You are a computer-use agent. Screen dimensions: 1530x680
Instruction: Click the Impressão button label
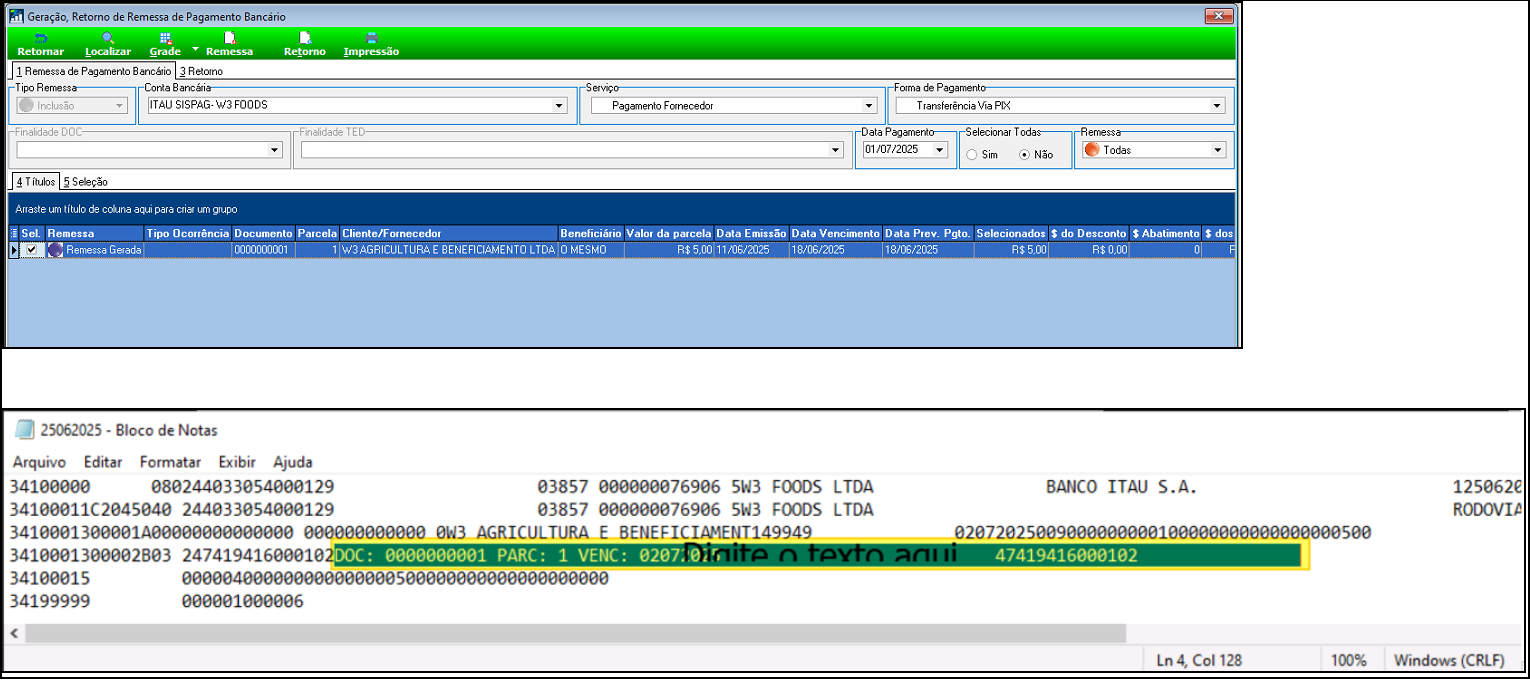[x=371, y=51]
